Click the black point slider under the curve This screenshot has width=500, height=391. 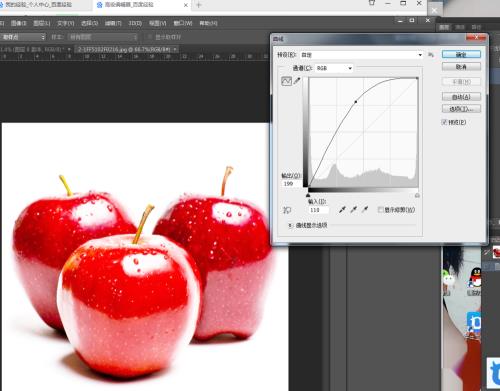click(x=308, y=195)
